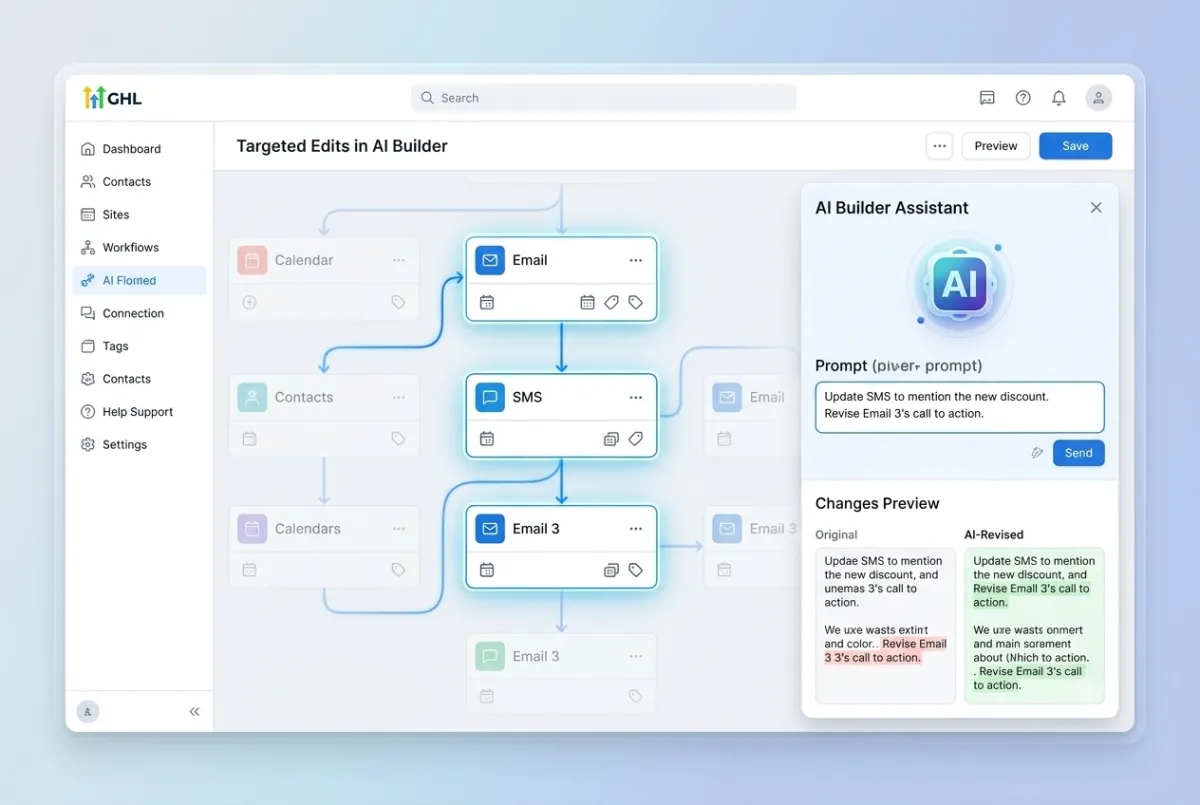Click the Email node's blue envelope icon
Screen dimensions: 1200x805
489,260
